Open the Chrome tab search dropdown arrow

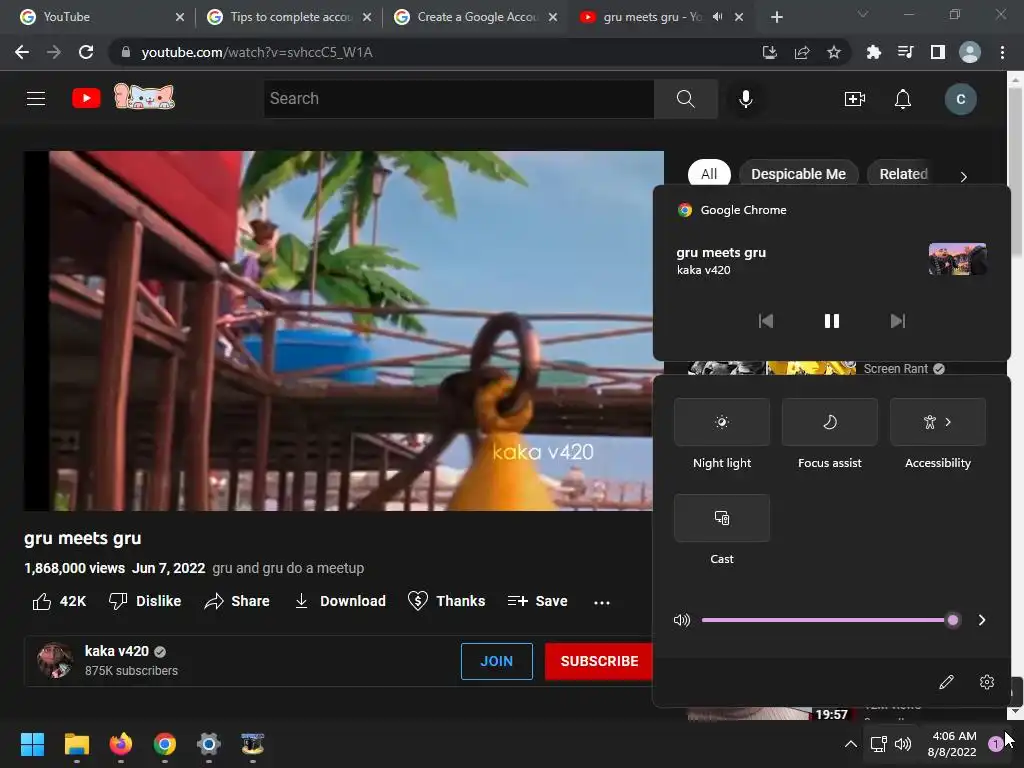click(863, 14)
